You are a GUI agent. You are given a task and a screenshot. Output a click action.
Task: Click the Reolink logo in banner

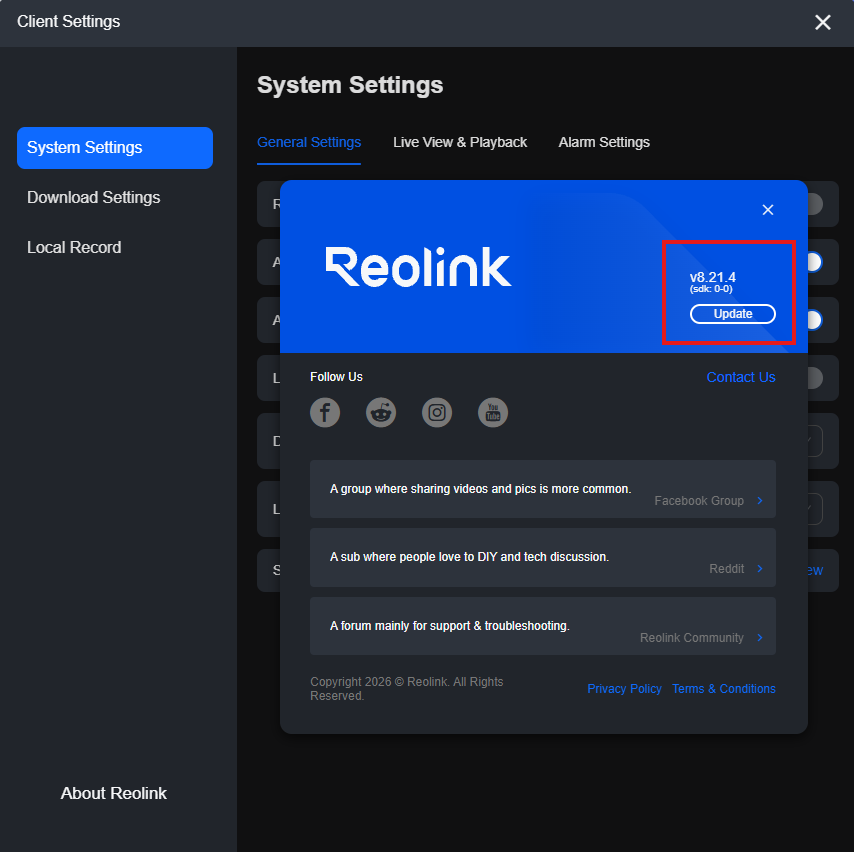coord(418,267)
